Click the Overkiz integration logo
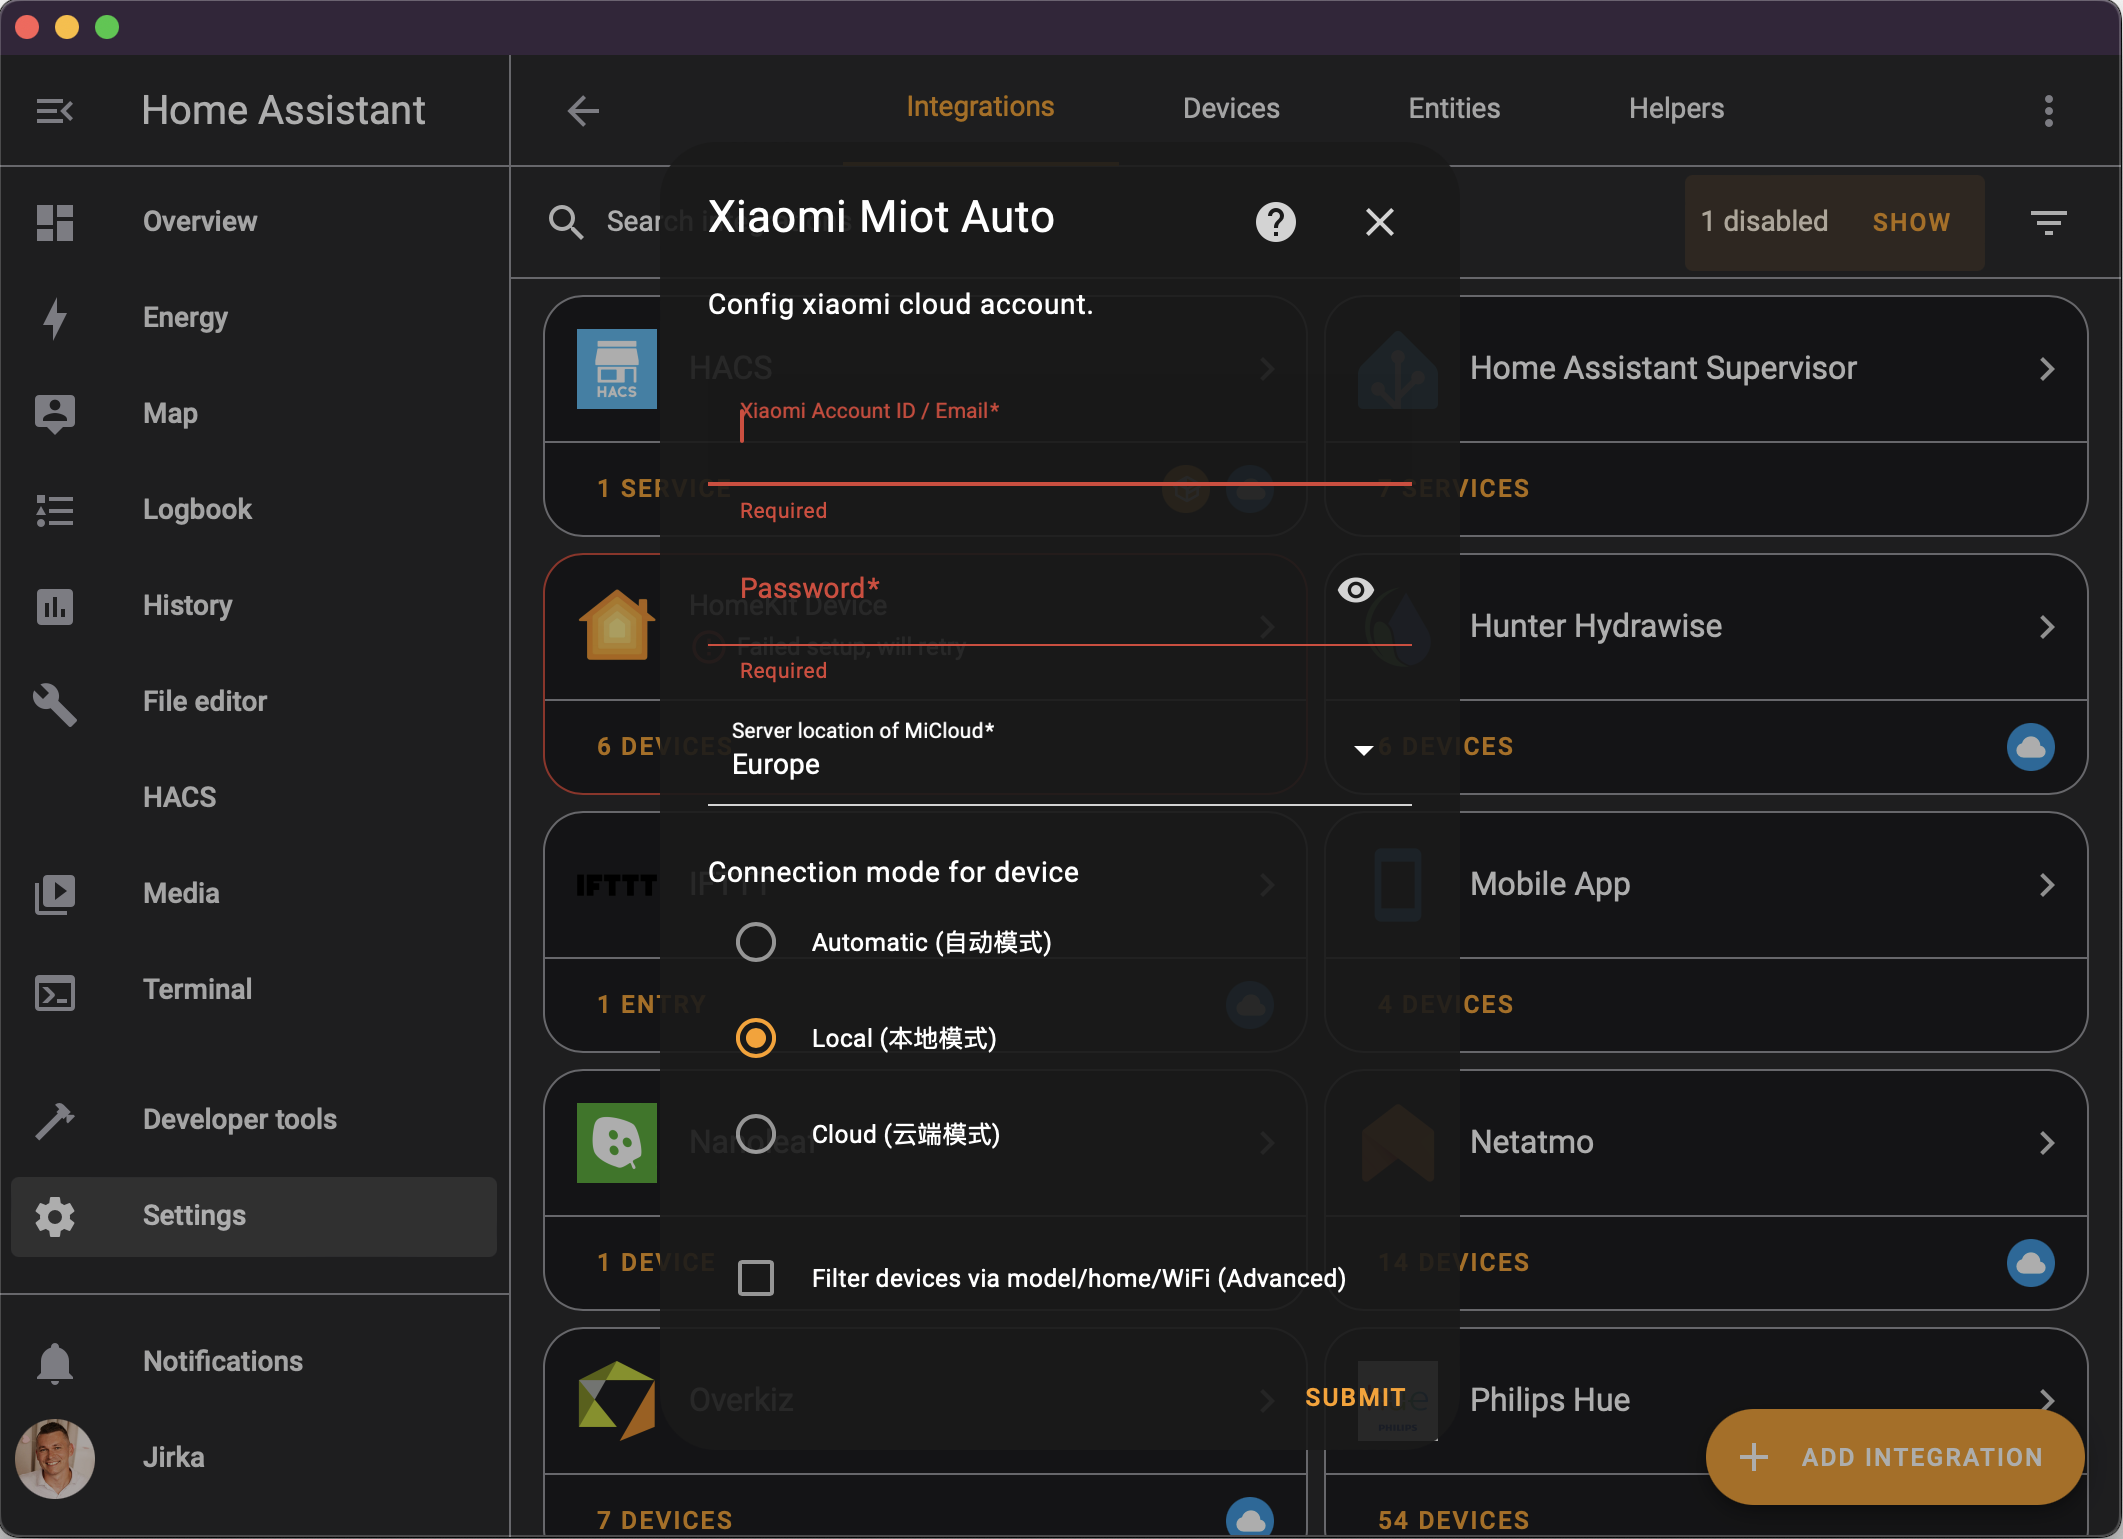Screen dimensions: 2123x1539 tap(616, 1400)
